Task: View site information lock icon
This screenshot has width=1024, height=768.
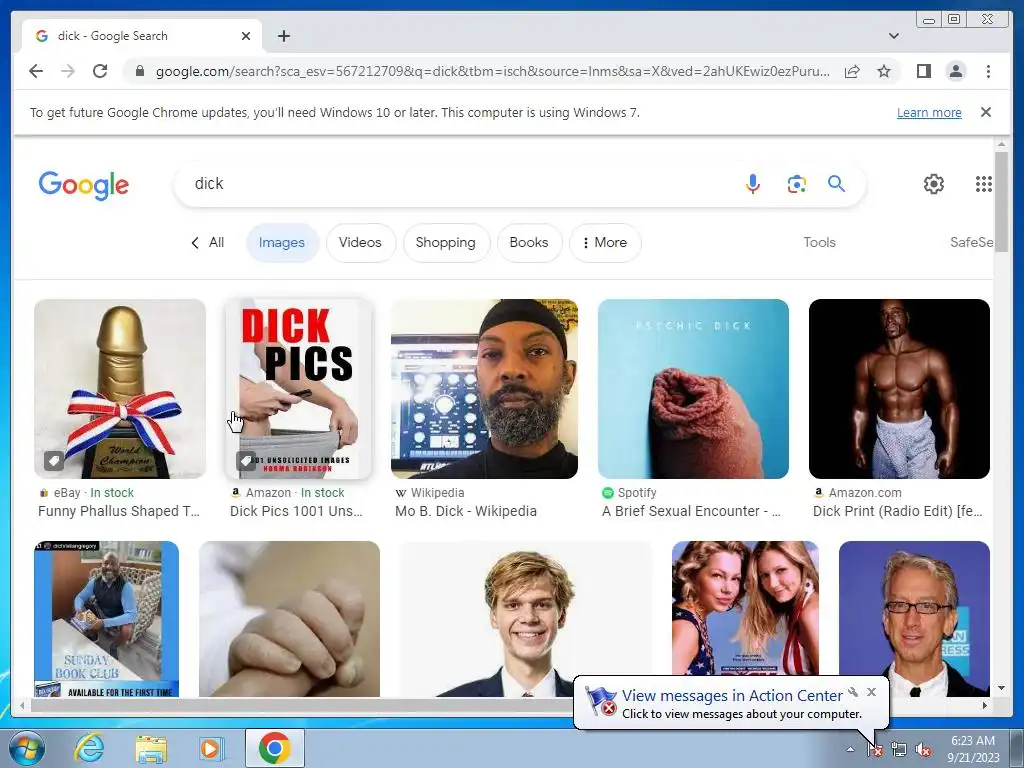Action: 139,71
